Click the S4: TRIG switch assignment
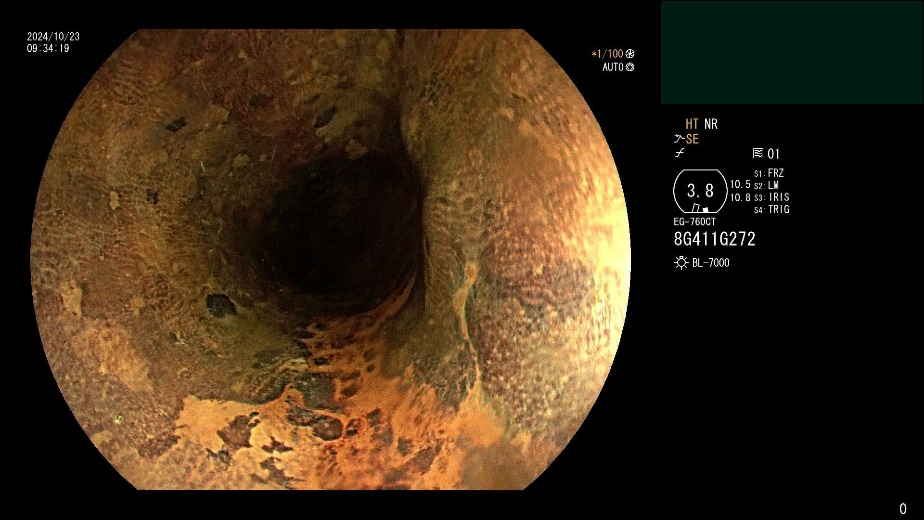 (x=772, y=209)
